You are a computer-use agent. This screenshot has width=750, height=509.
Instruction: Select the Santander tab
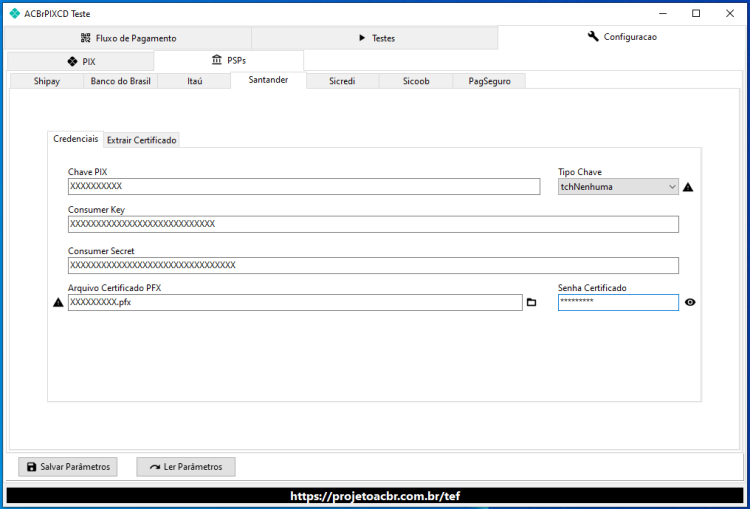click(x=268, y=80)
